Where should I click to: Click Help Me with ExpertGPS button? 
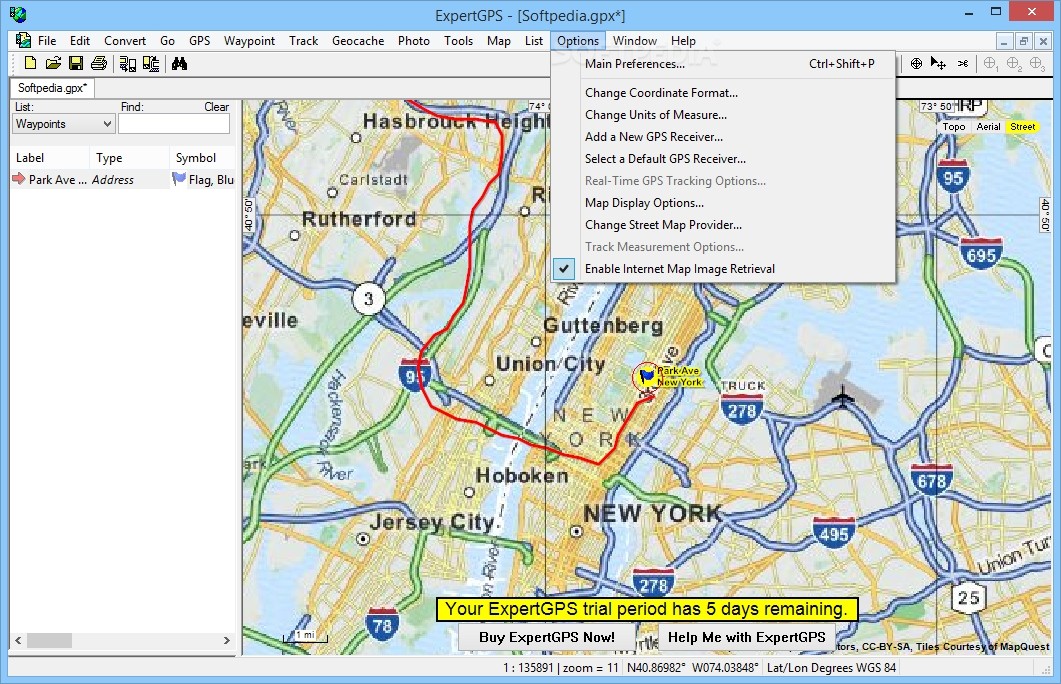[x=746, y=637]
